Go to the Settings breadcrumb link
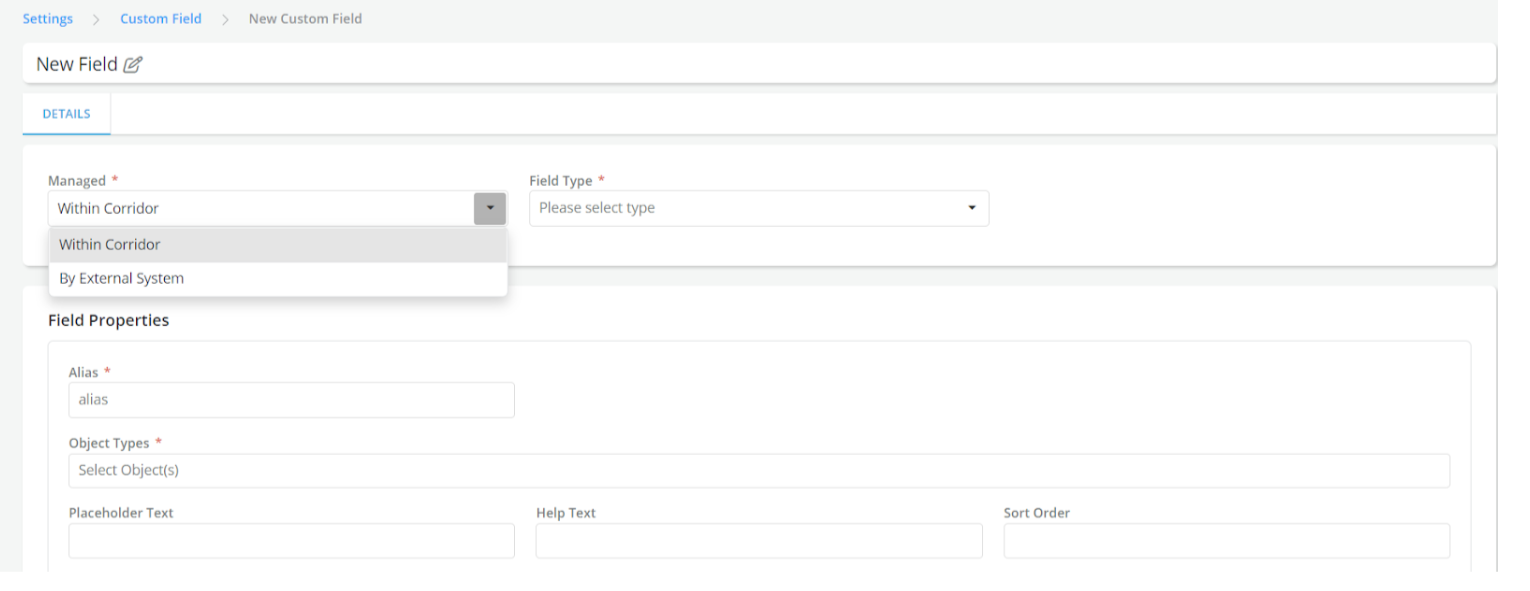This screenshot has height=591, width=1530. [x=48, y=19]
